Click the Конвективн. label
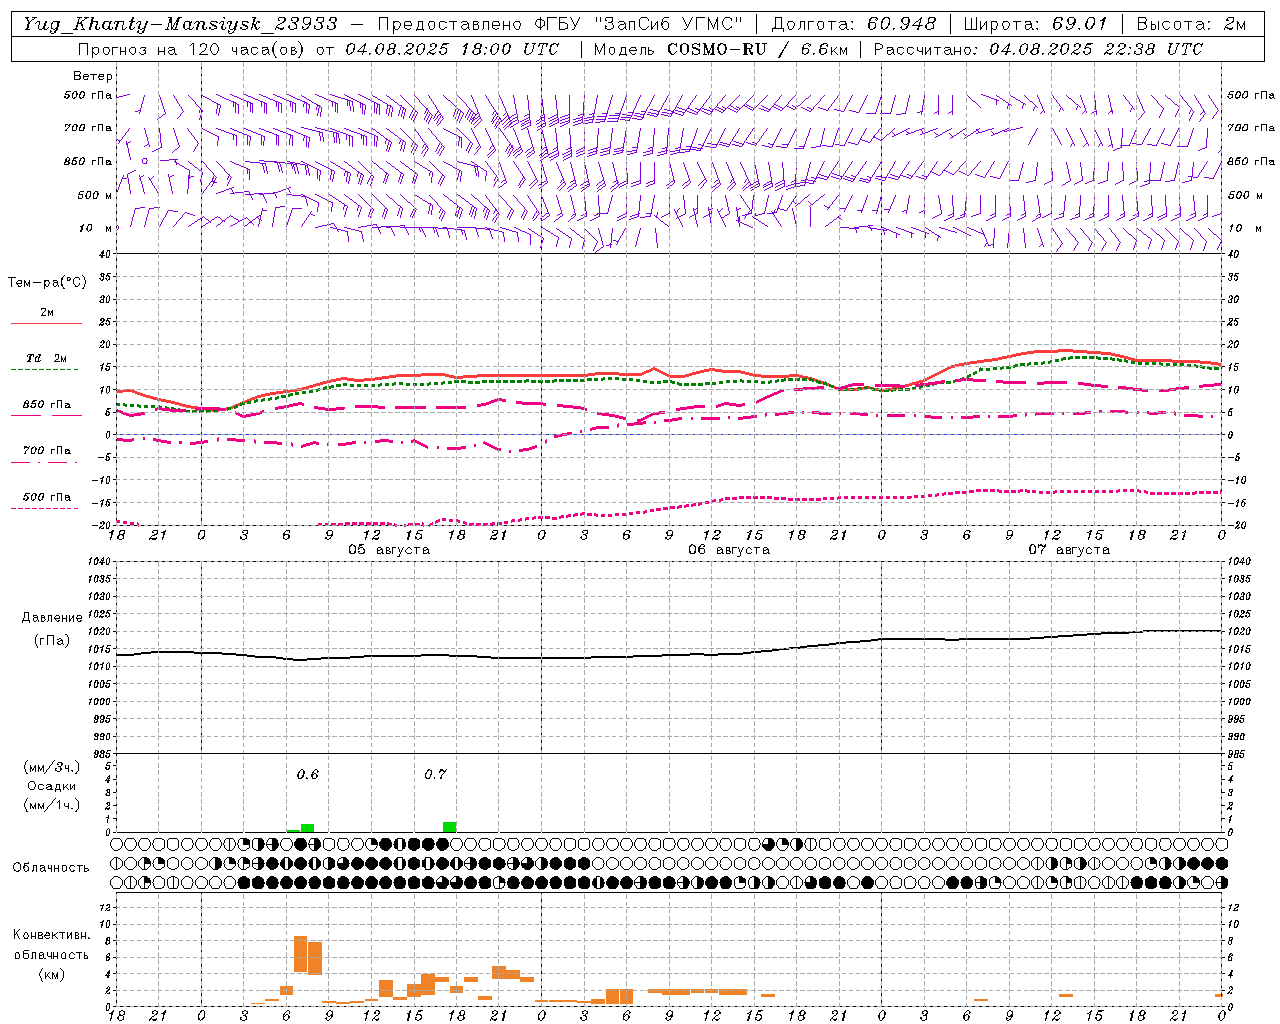1280x1024 pixels. [51, 935]
